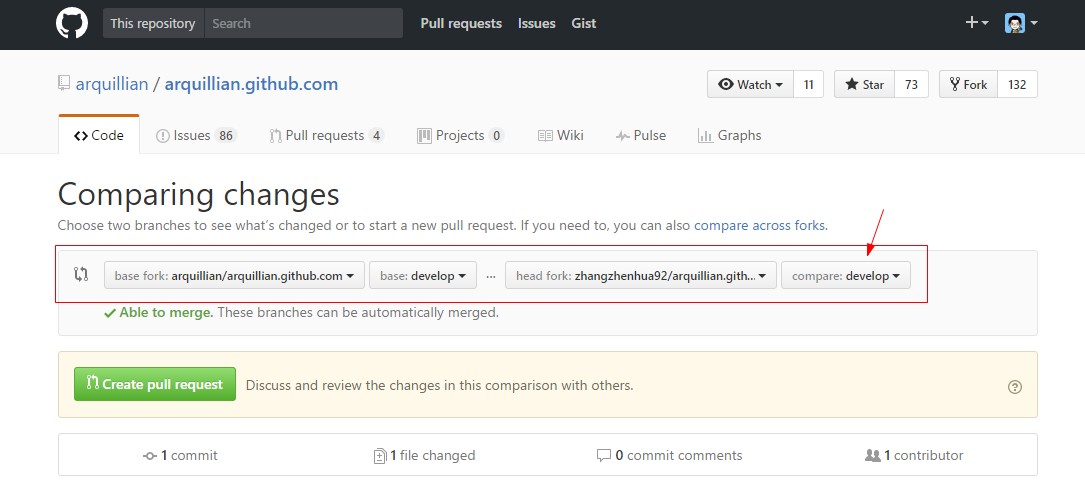This screenshot has width=1085, height=485.
Task: Click the 'Able to merge.' status text
Action: [165, 313]
